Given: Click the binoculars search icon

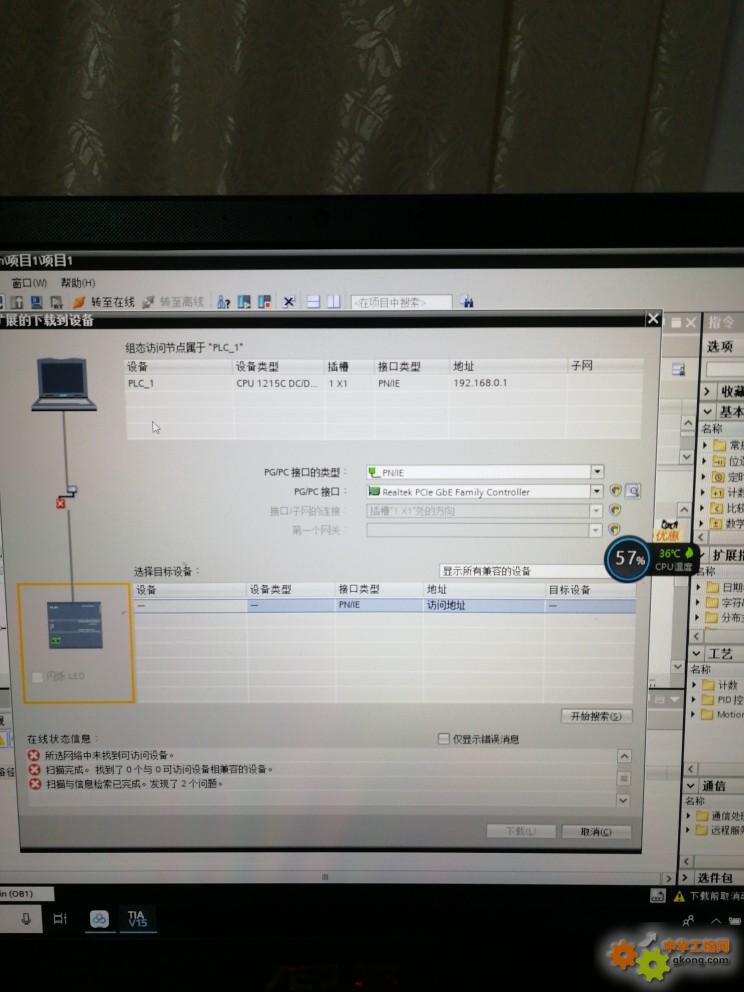Looking at the screenshot, I should [x=468, y=302].
